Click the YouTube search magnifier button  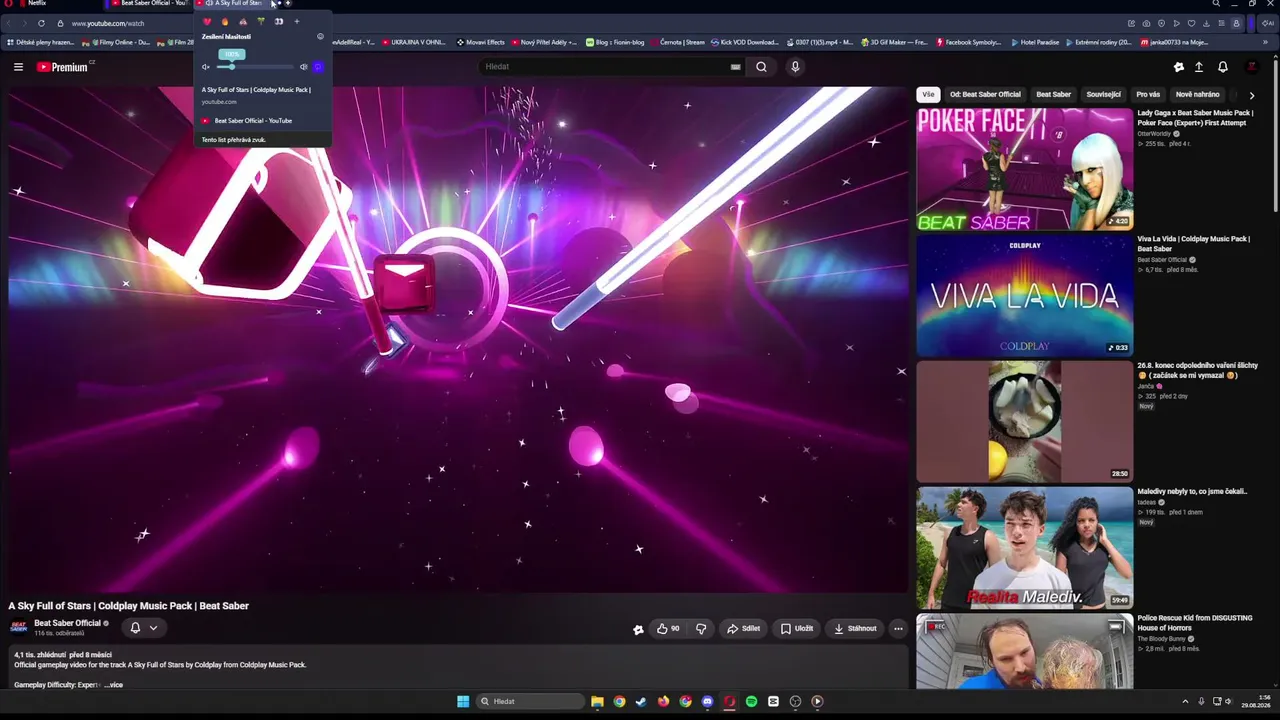tap(761, 67)
